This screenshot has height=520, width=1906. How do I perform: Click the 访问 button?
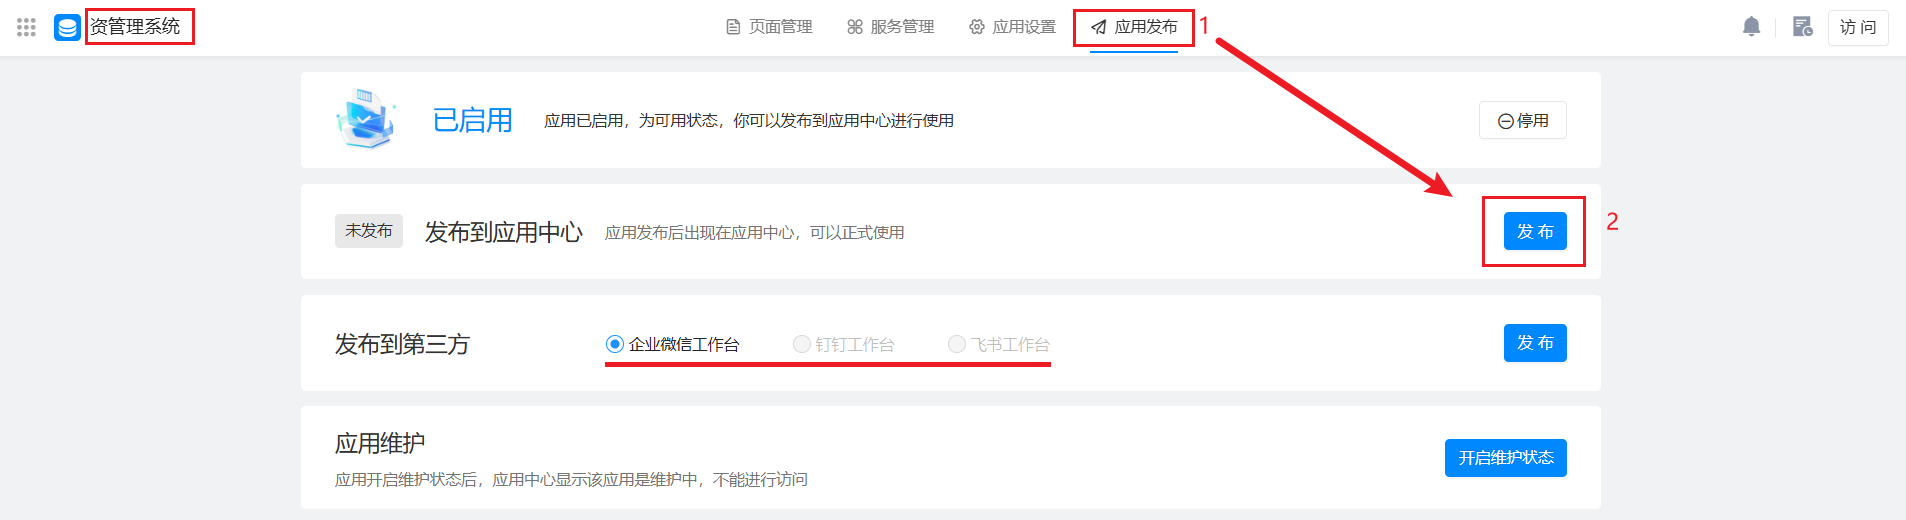(1858, 27)
